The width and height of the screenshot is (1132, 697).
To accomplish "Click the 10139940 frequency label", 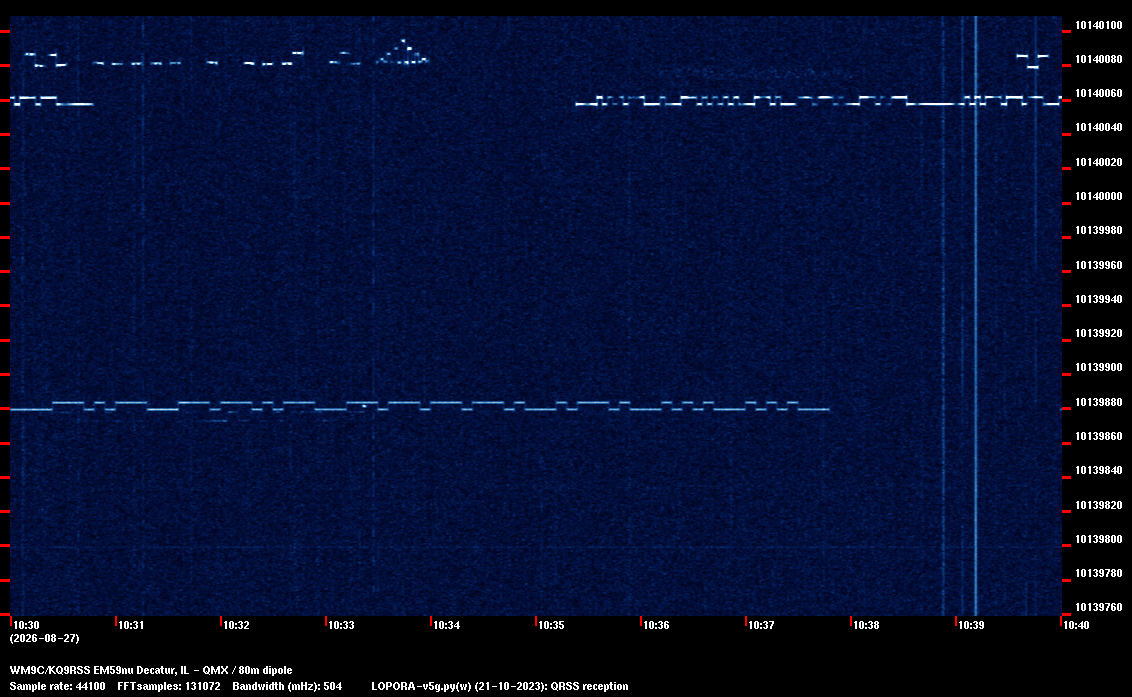I will [x=1099, y=299].
